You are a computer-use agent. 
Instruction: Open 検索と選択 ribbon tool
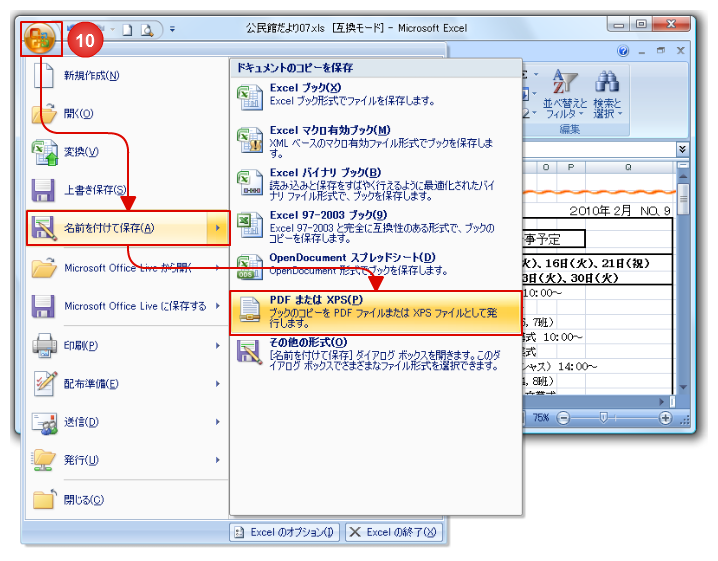tap(607, 95)
